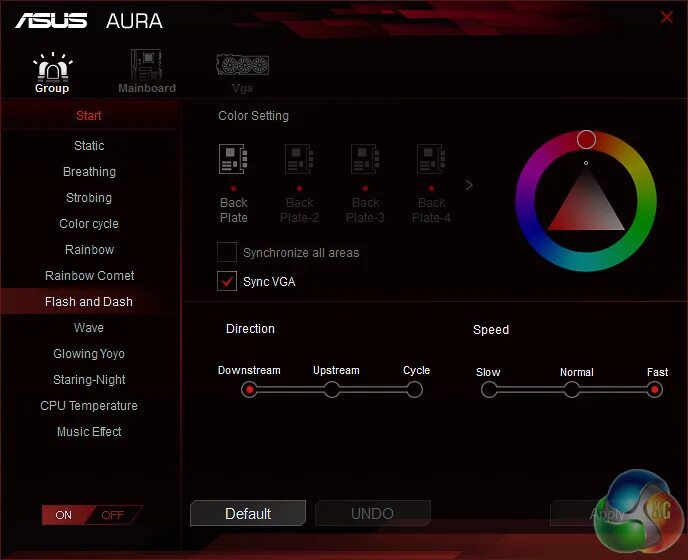Click the UNDO button
The image size is (688, 560).
pyautogui.click(x=373, y=513)
